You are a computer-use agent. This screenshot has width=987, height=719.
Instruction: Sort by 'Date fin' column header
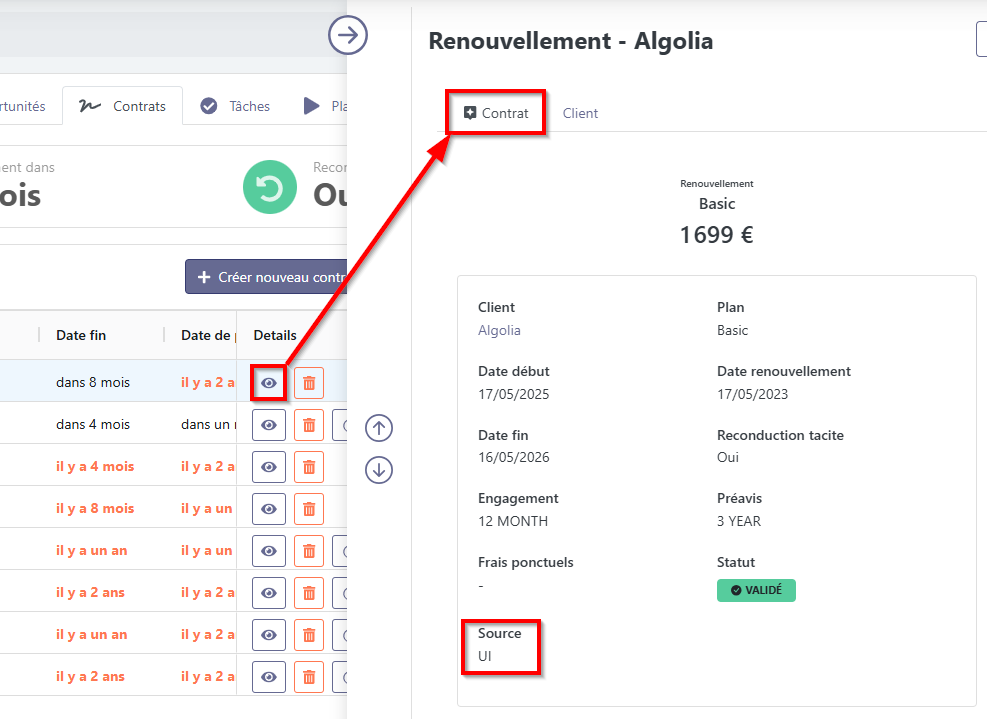click(x=81, y=335)
